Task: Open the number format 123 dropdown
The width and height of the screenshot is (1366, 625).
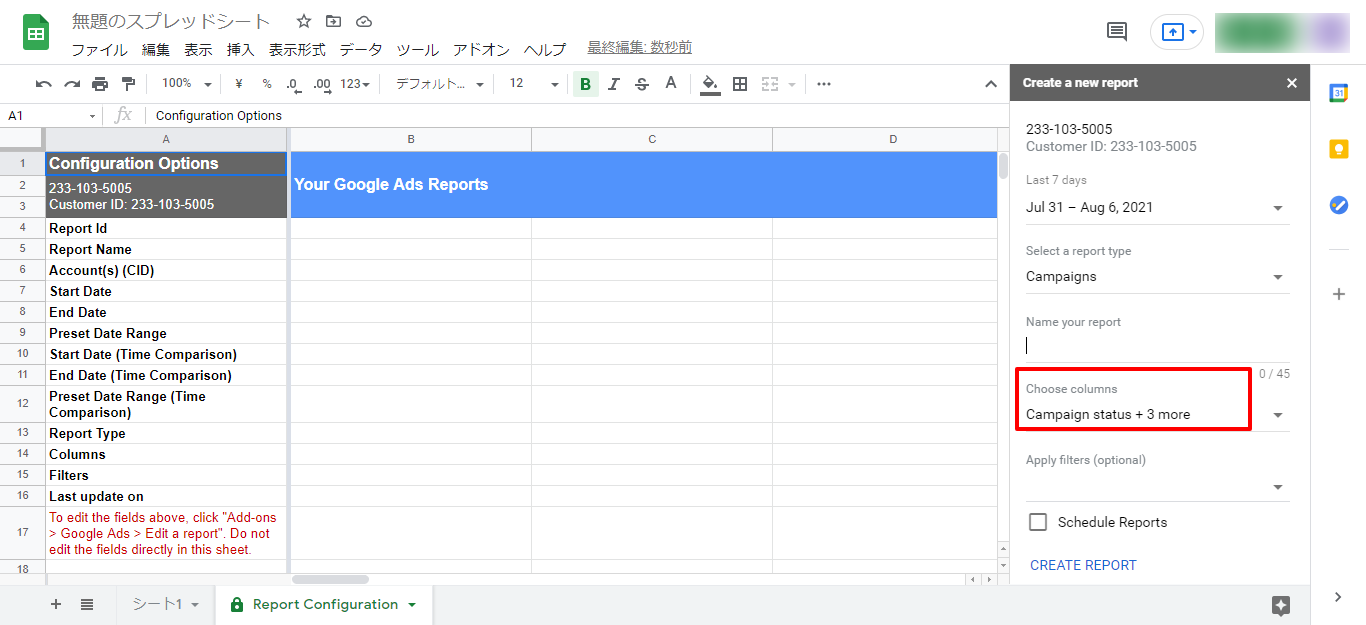Action: (x=355, y=84)
